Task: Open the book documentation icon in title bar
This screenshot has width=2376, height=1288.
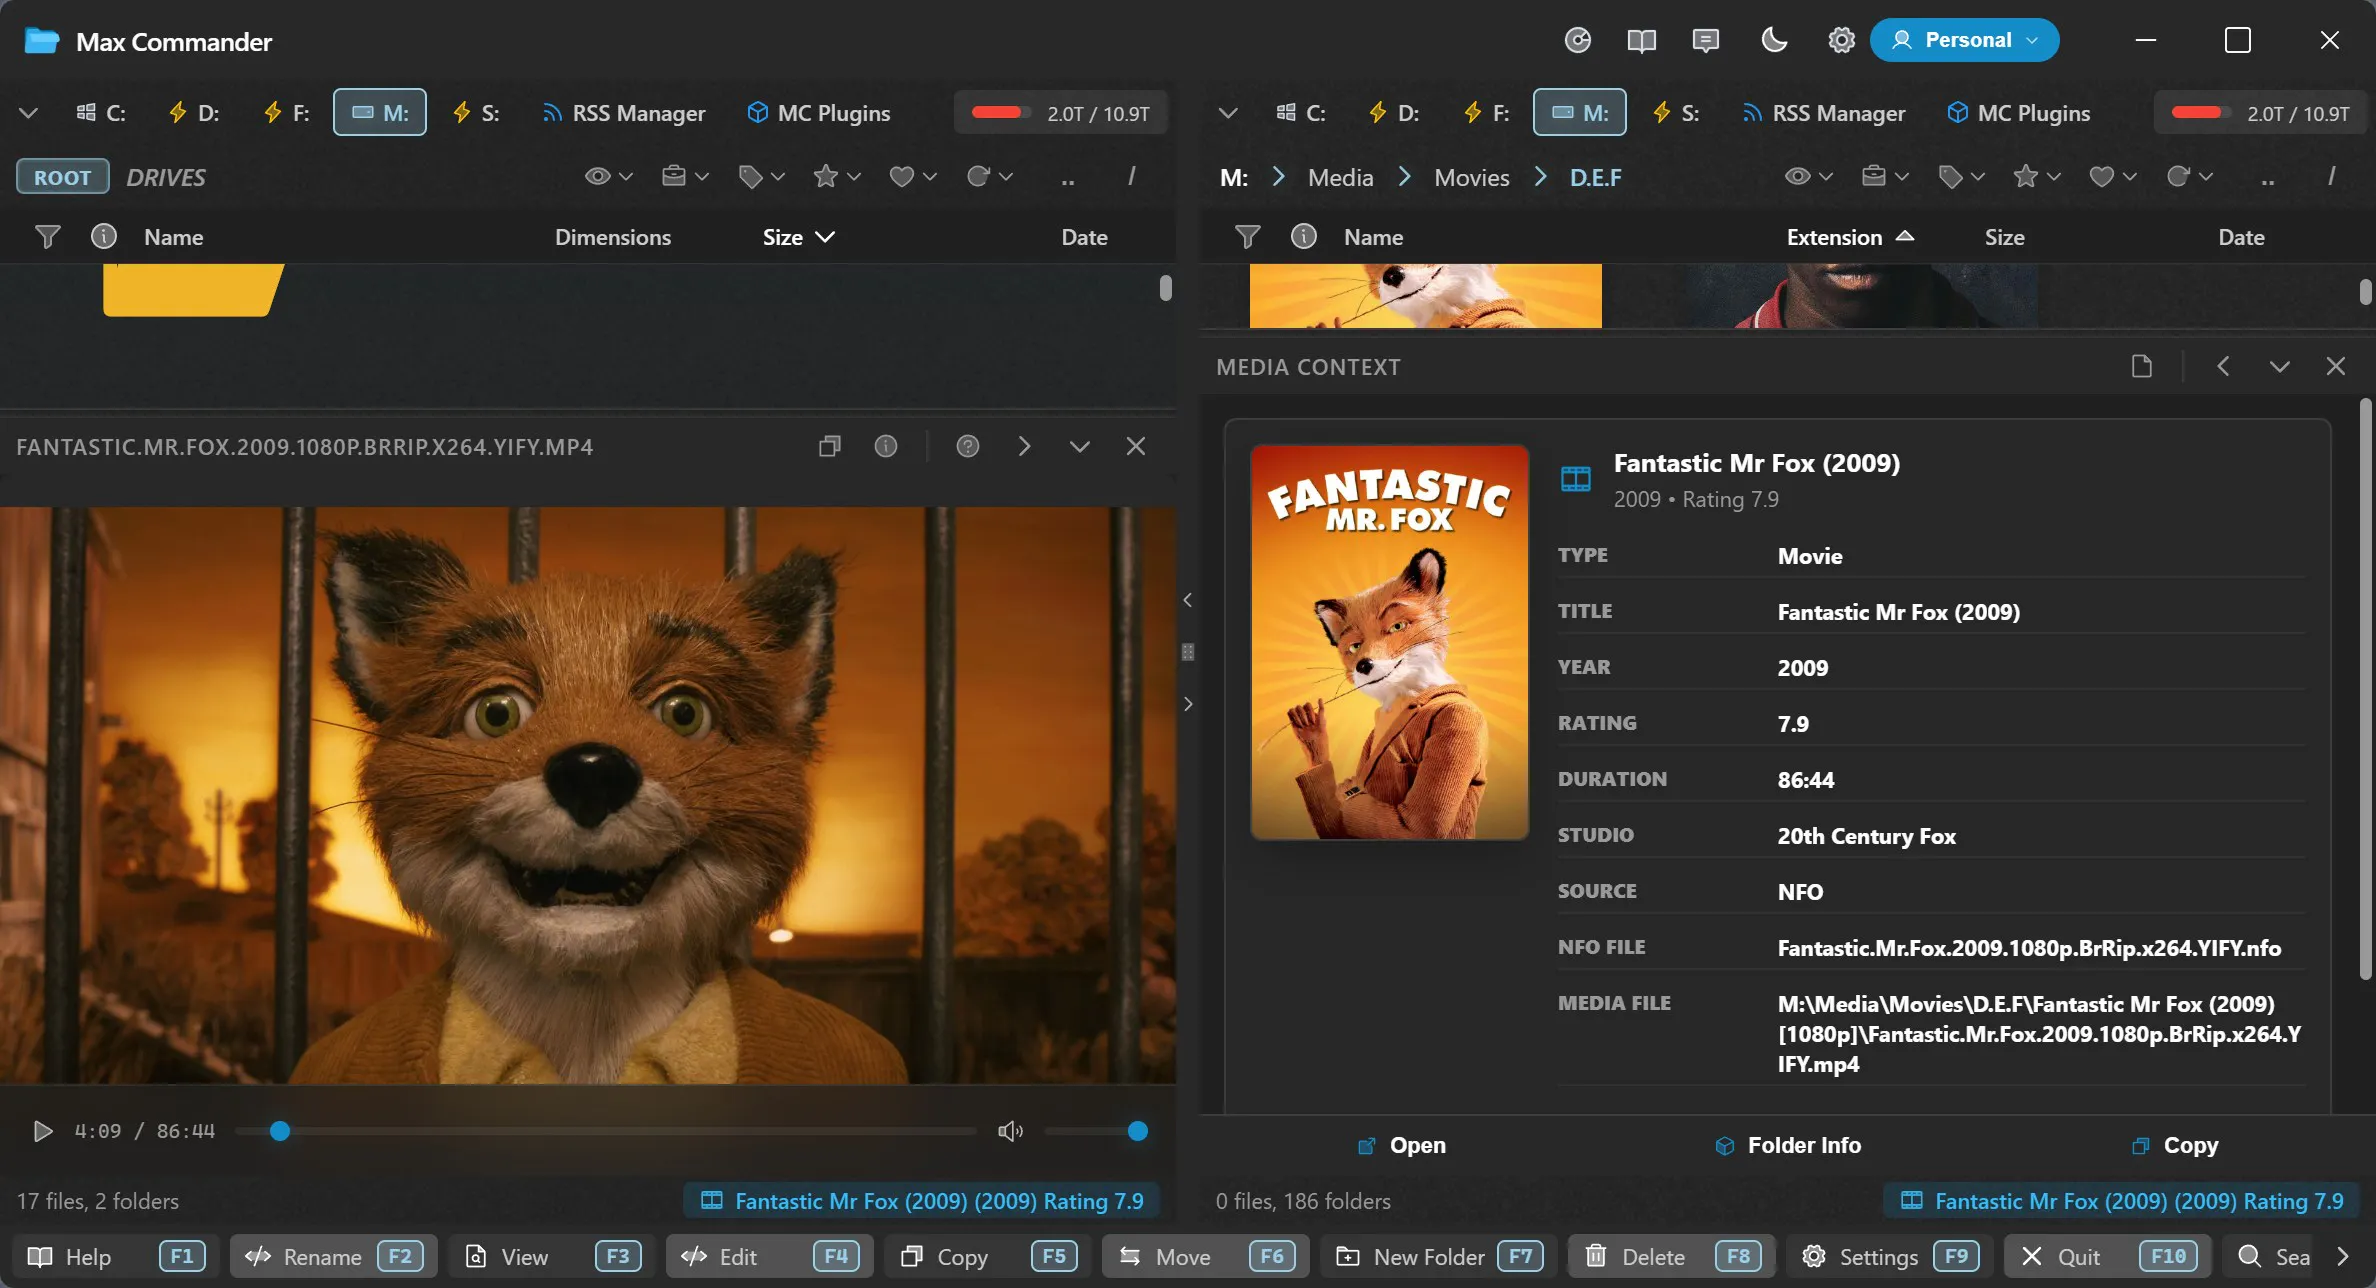Action: click(x=1641, y=40)
